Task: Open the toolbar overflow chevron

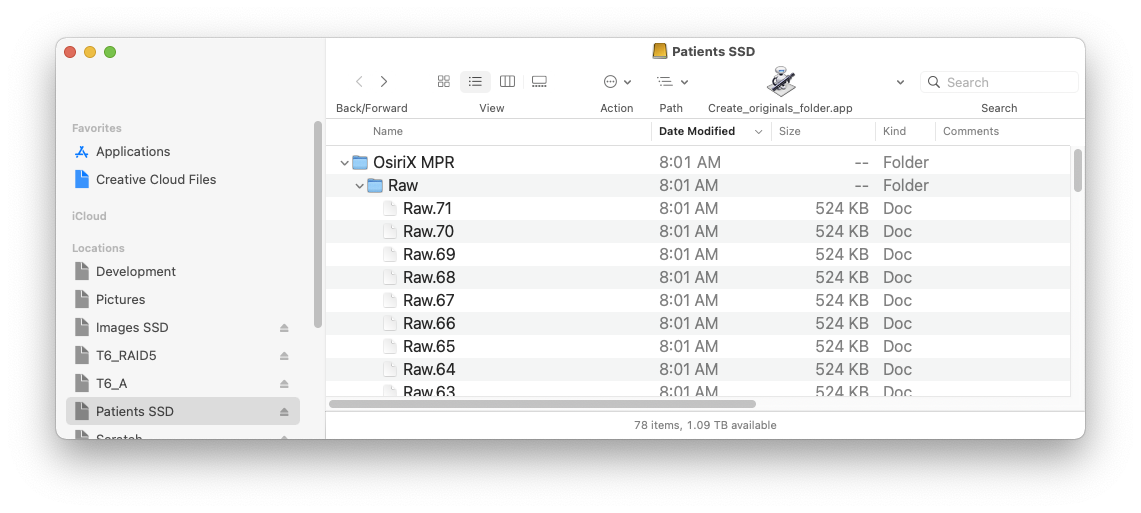Action: 900,82
